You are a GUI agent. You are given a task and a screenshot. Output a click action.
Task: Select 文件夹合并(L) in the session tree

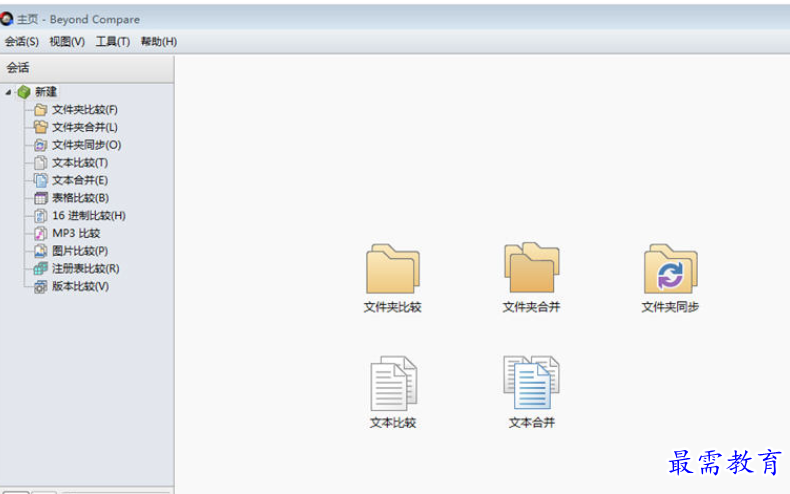tap(85, 127)
